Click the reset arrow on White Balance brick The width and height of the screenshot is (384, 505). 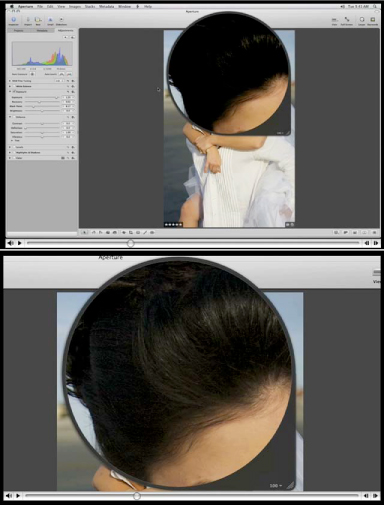click(x=68, y=86)
